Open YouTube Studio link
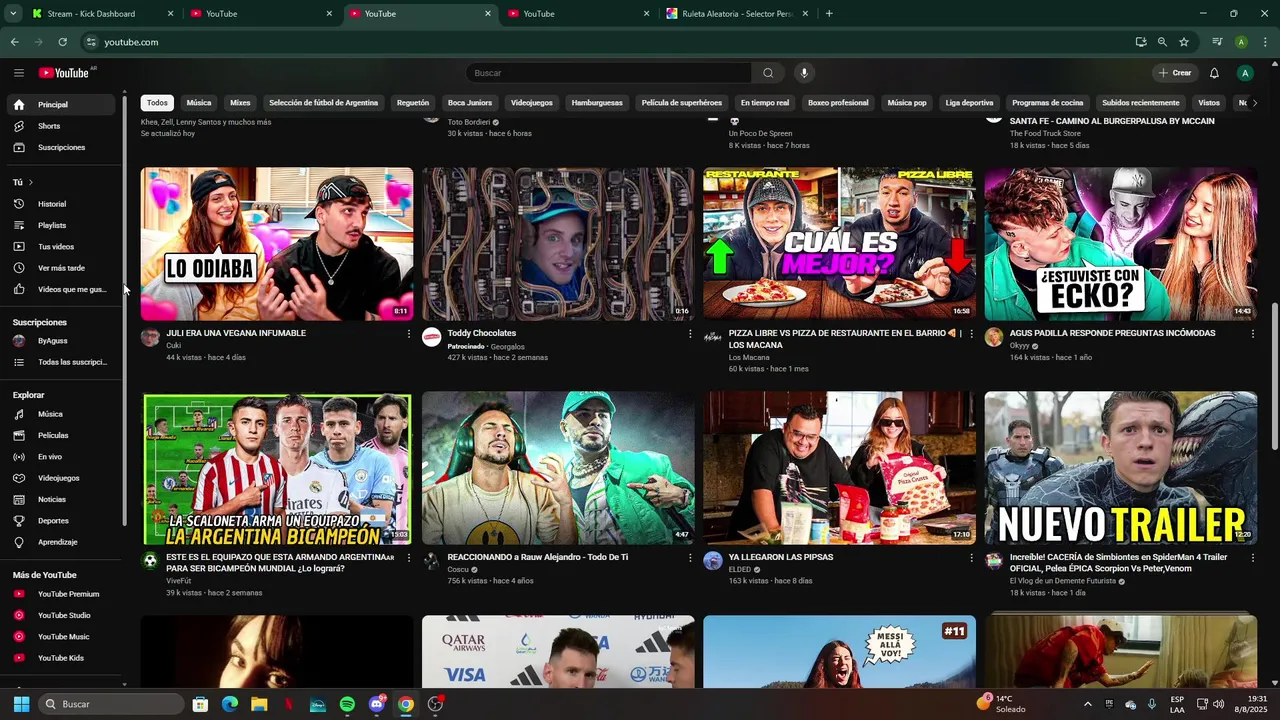This screenshot has width=1280, height=720. (62, 615)
